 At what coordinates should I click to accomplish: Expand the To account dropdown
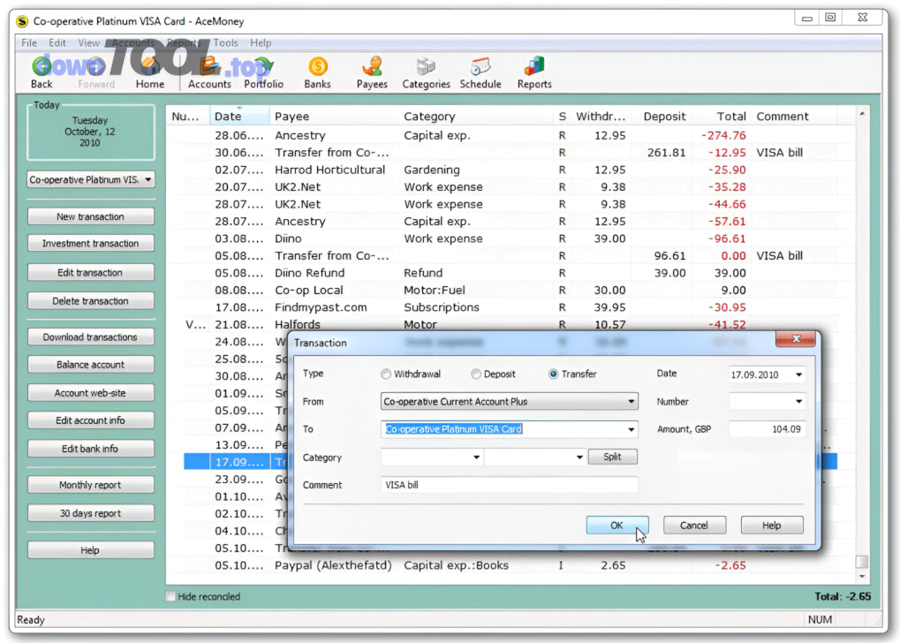pos(631,429)
